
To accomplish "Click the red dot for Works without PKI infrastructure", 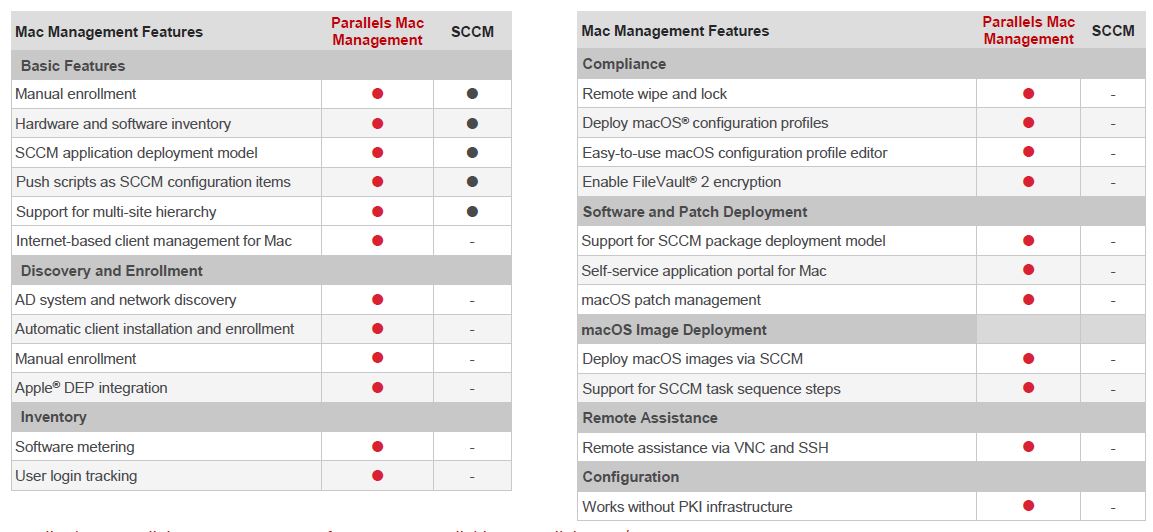I will [x=1028, y=506].
